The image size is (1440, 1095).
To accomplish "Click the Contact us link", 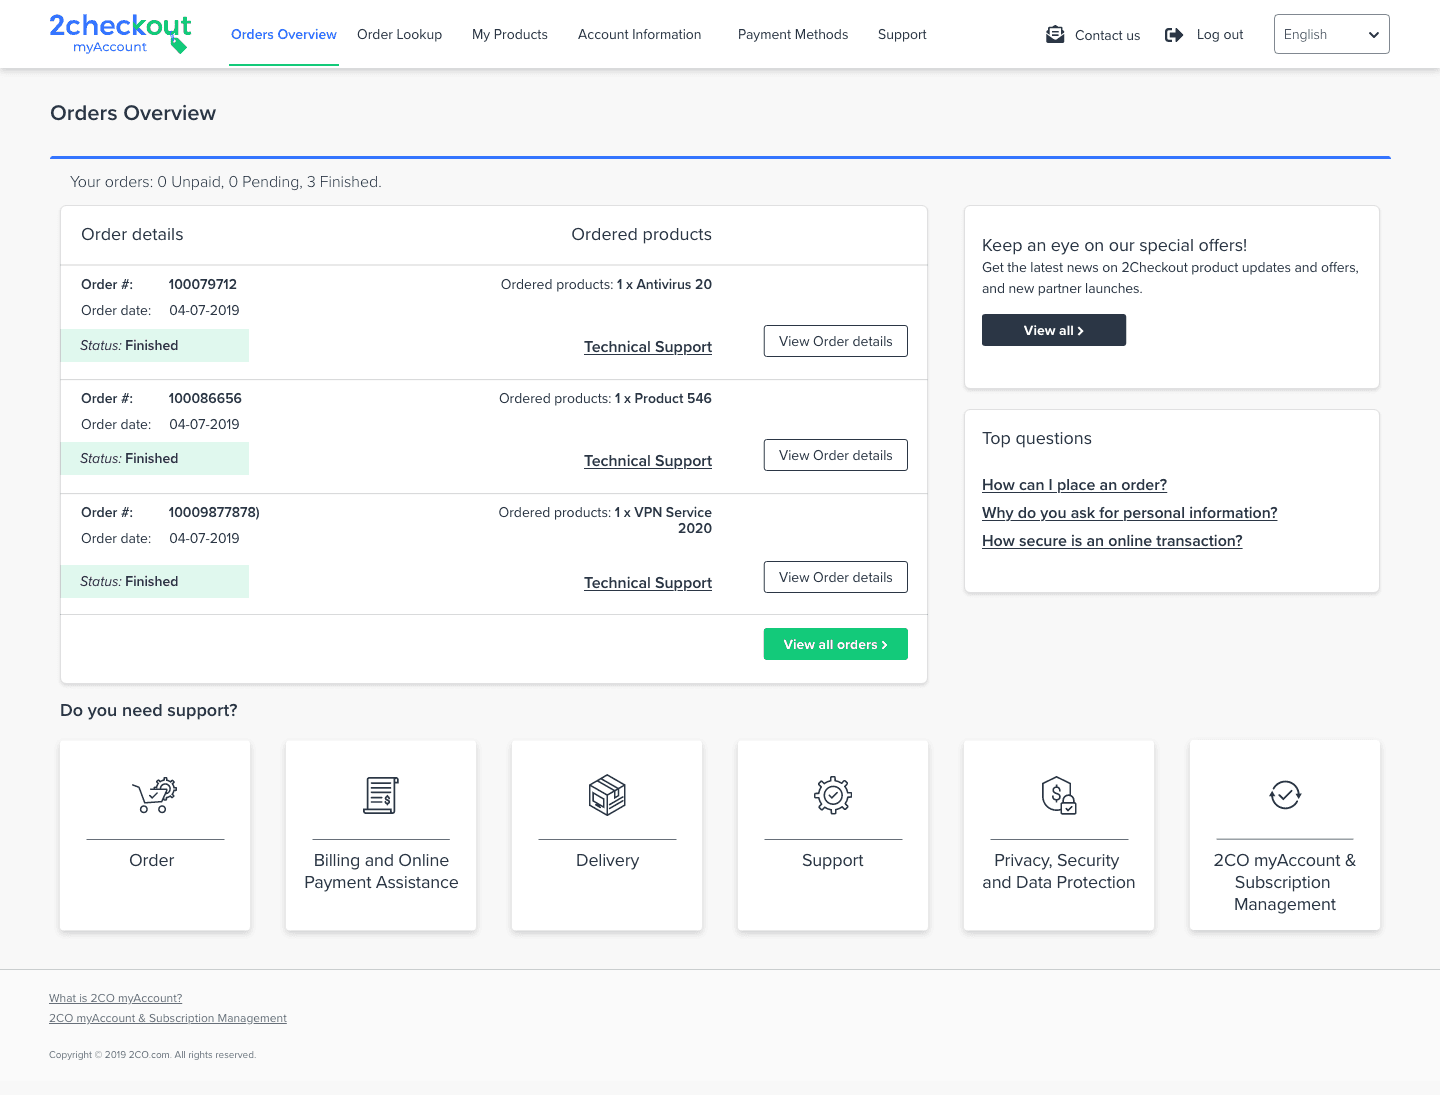I will (x=1107, y=35).
